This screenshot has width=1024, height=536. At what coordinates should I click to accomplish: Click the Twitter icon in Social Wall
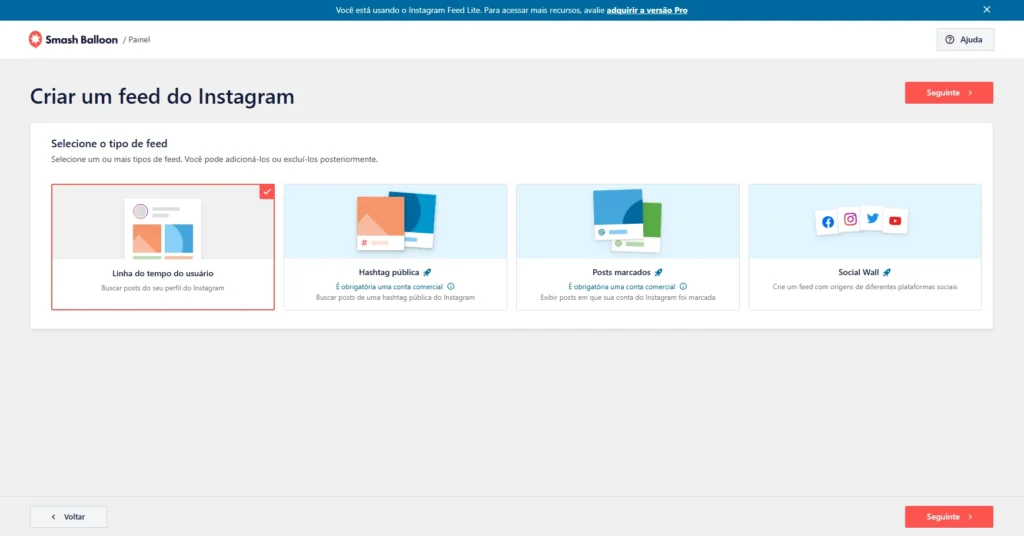(x=872, y=218)
